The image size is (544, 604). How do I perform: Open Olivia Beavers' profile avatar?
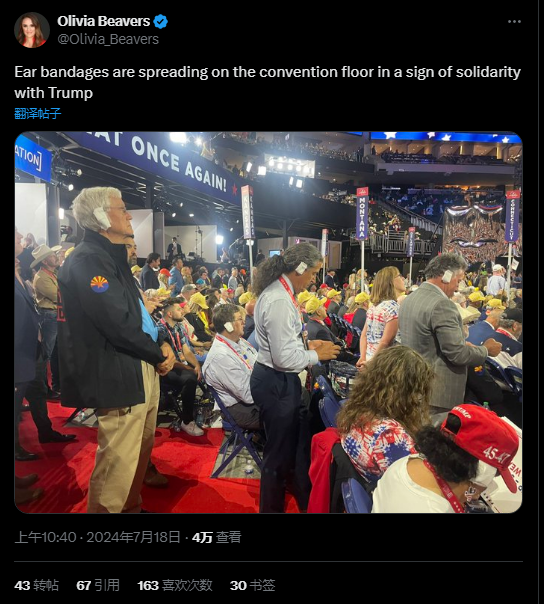coord(32,30)
